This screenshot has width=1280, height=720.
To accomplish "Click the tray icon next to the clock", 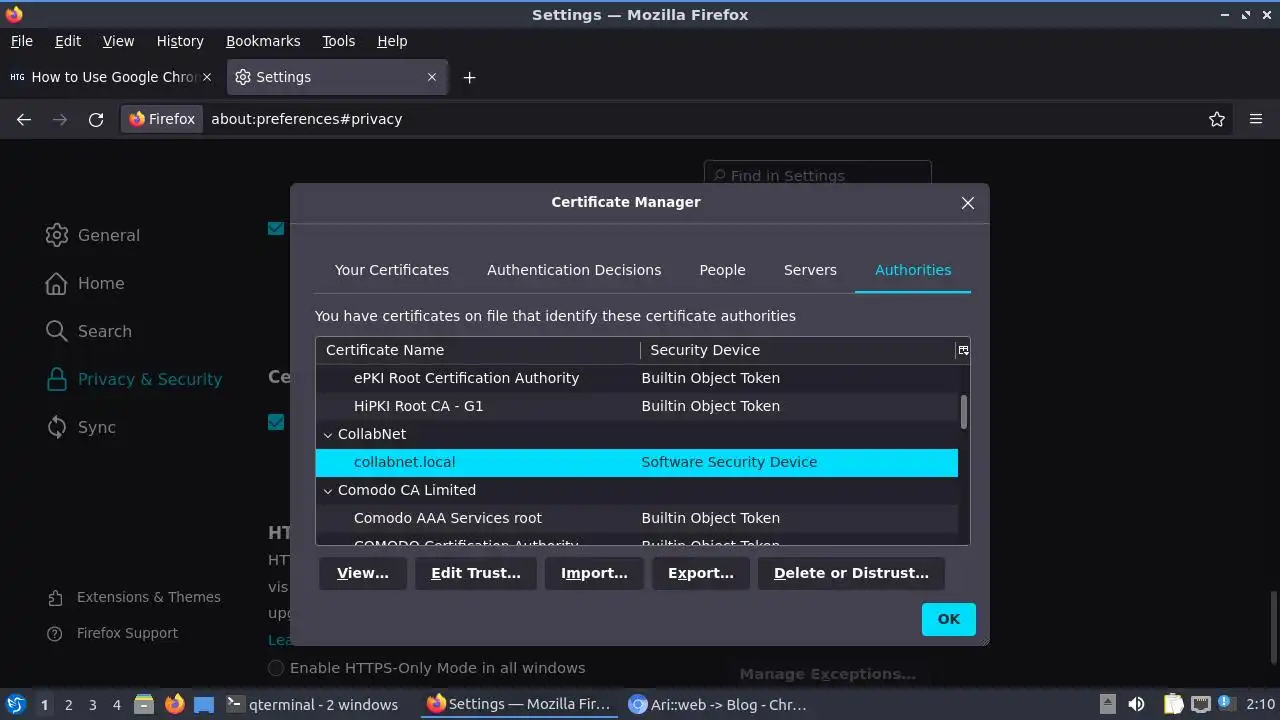I will click(x=1228, y=704).
